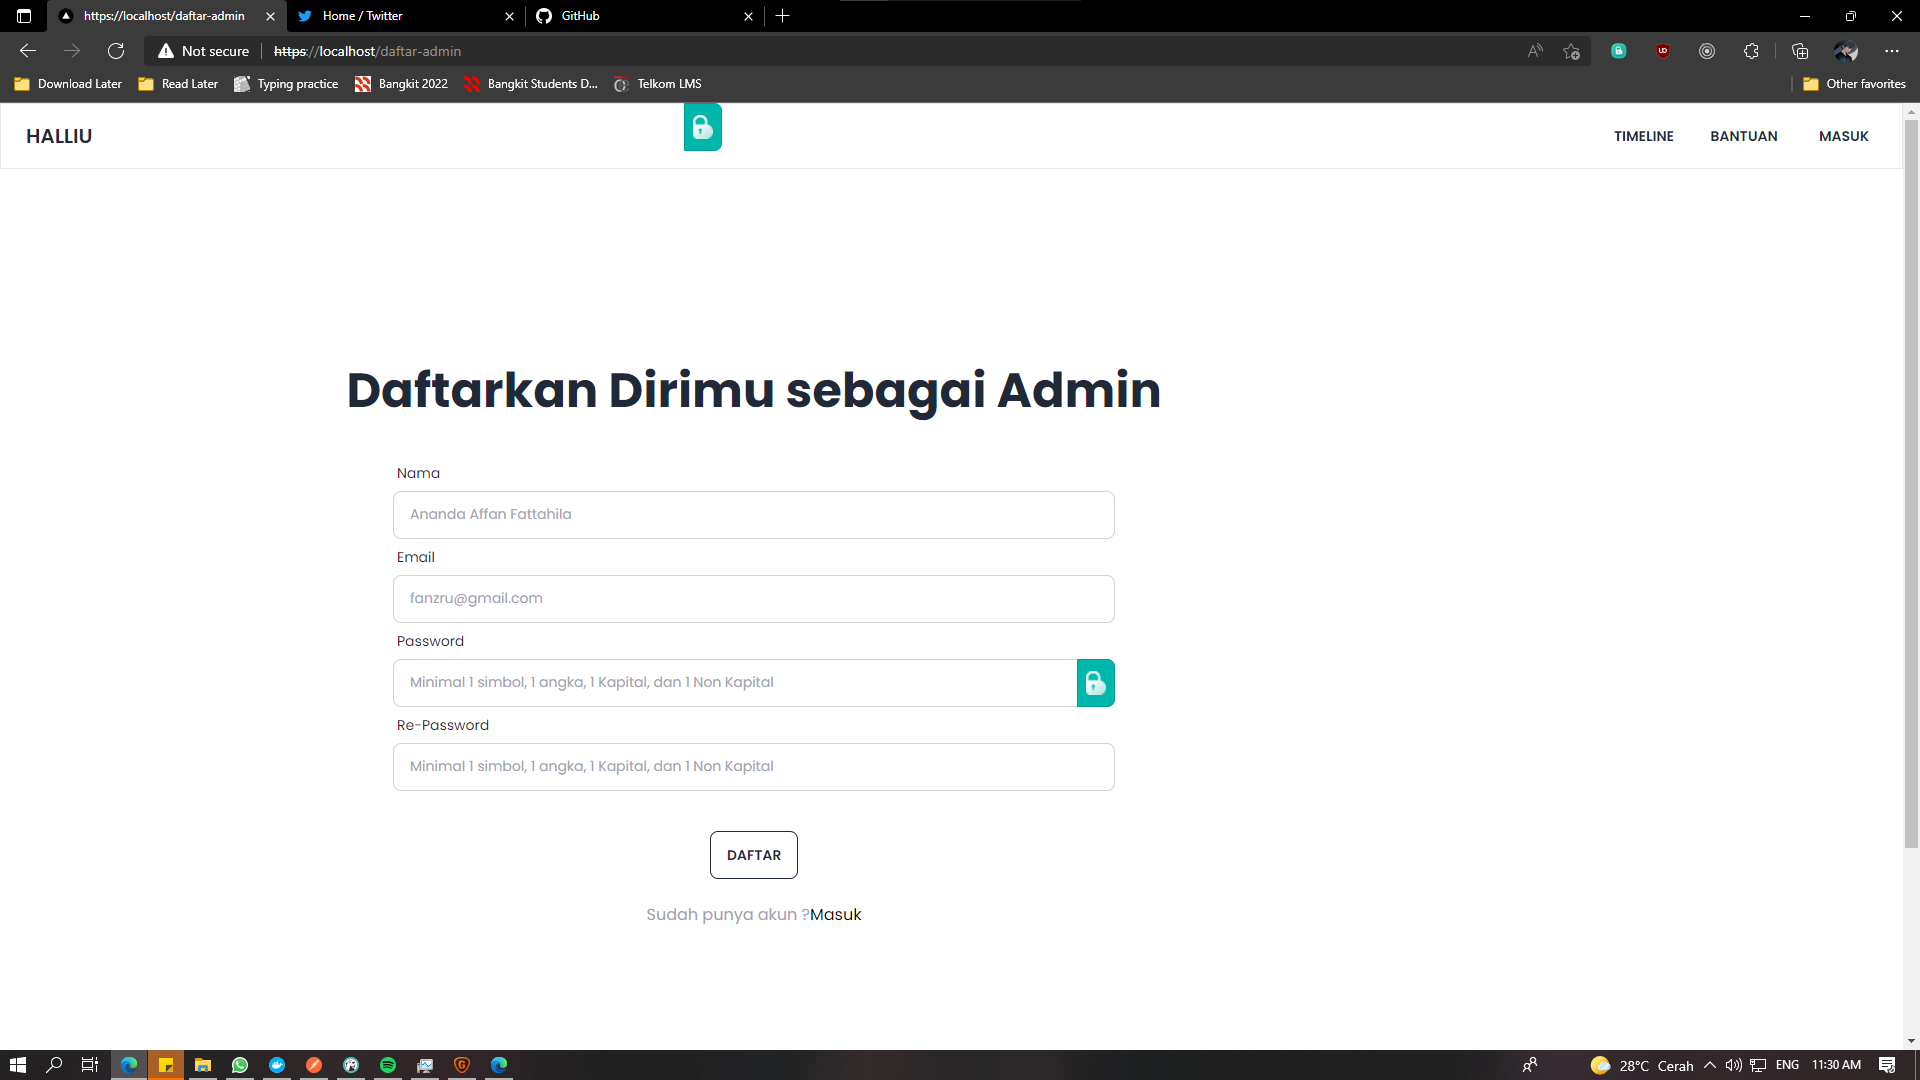Open File Explorer from the taskbar

pyautogui.click(x=202, y=1064)
